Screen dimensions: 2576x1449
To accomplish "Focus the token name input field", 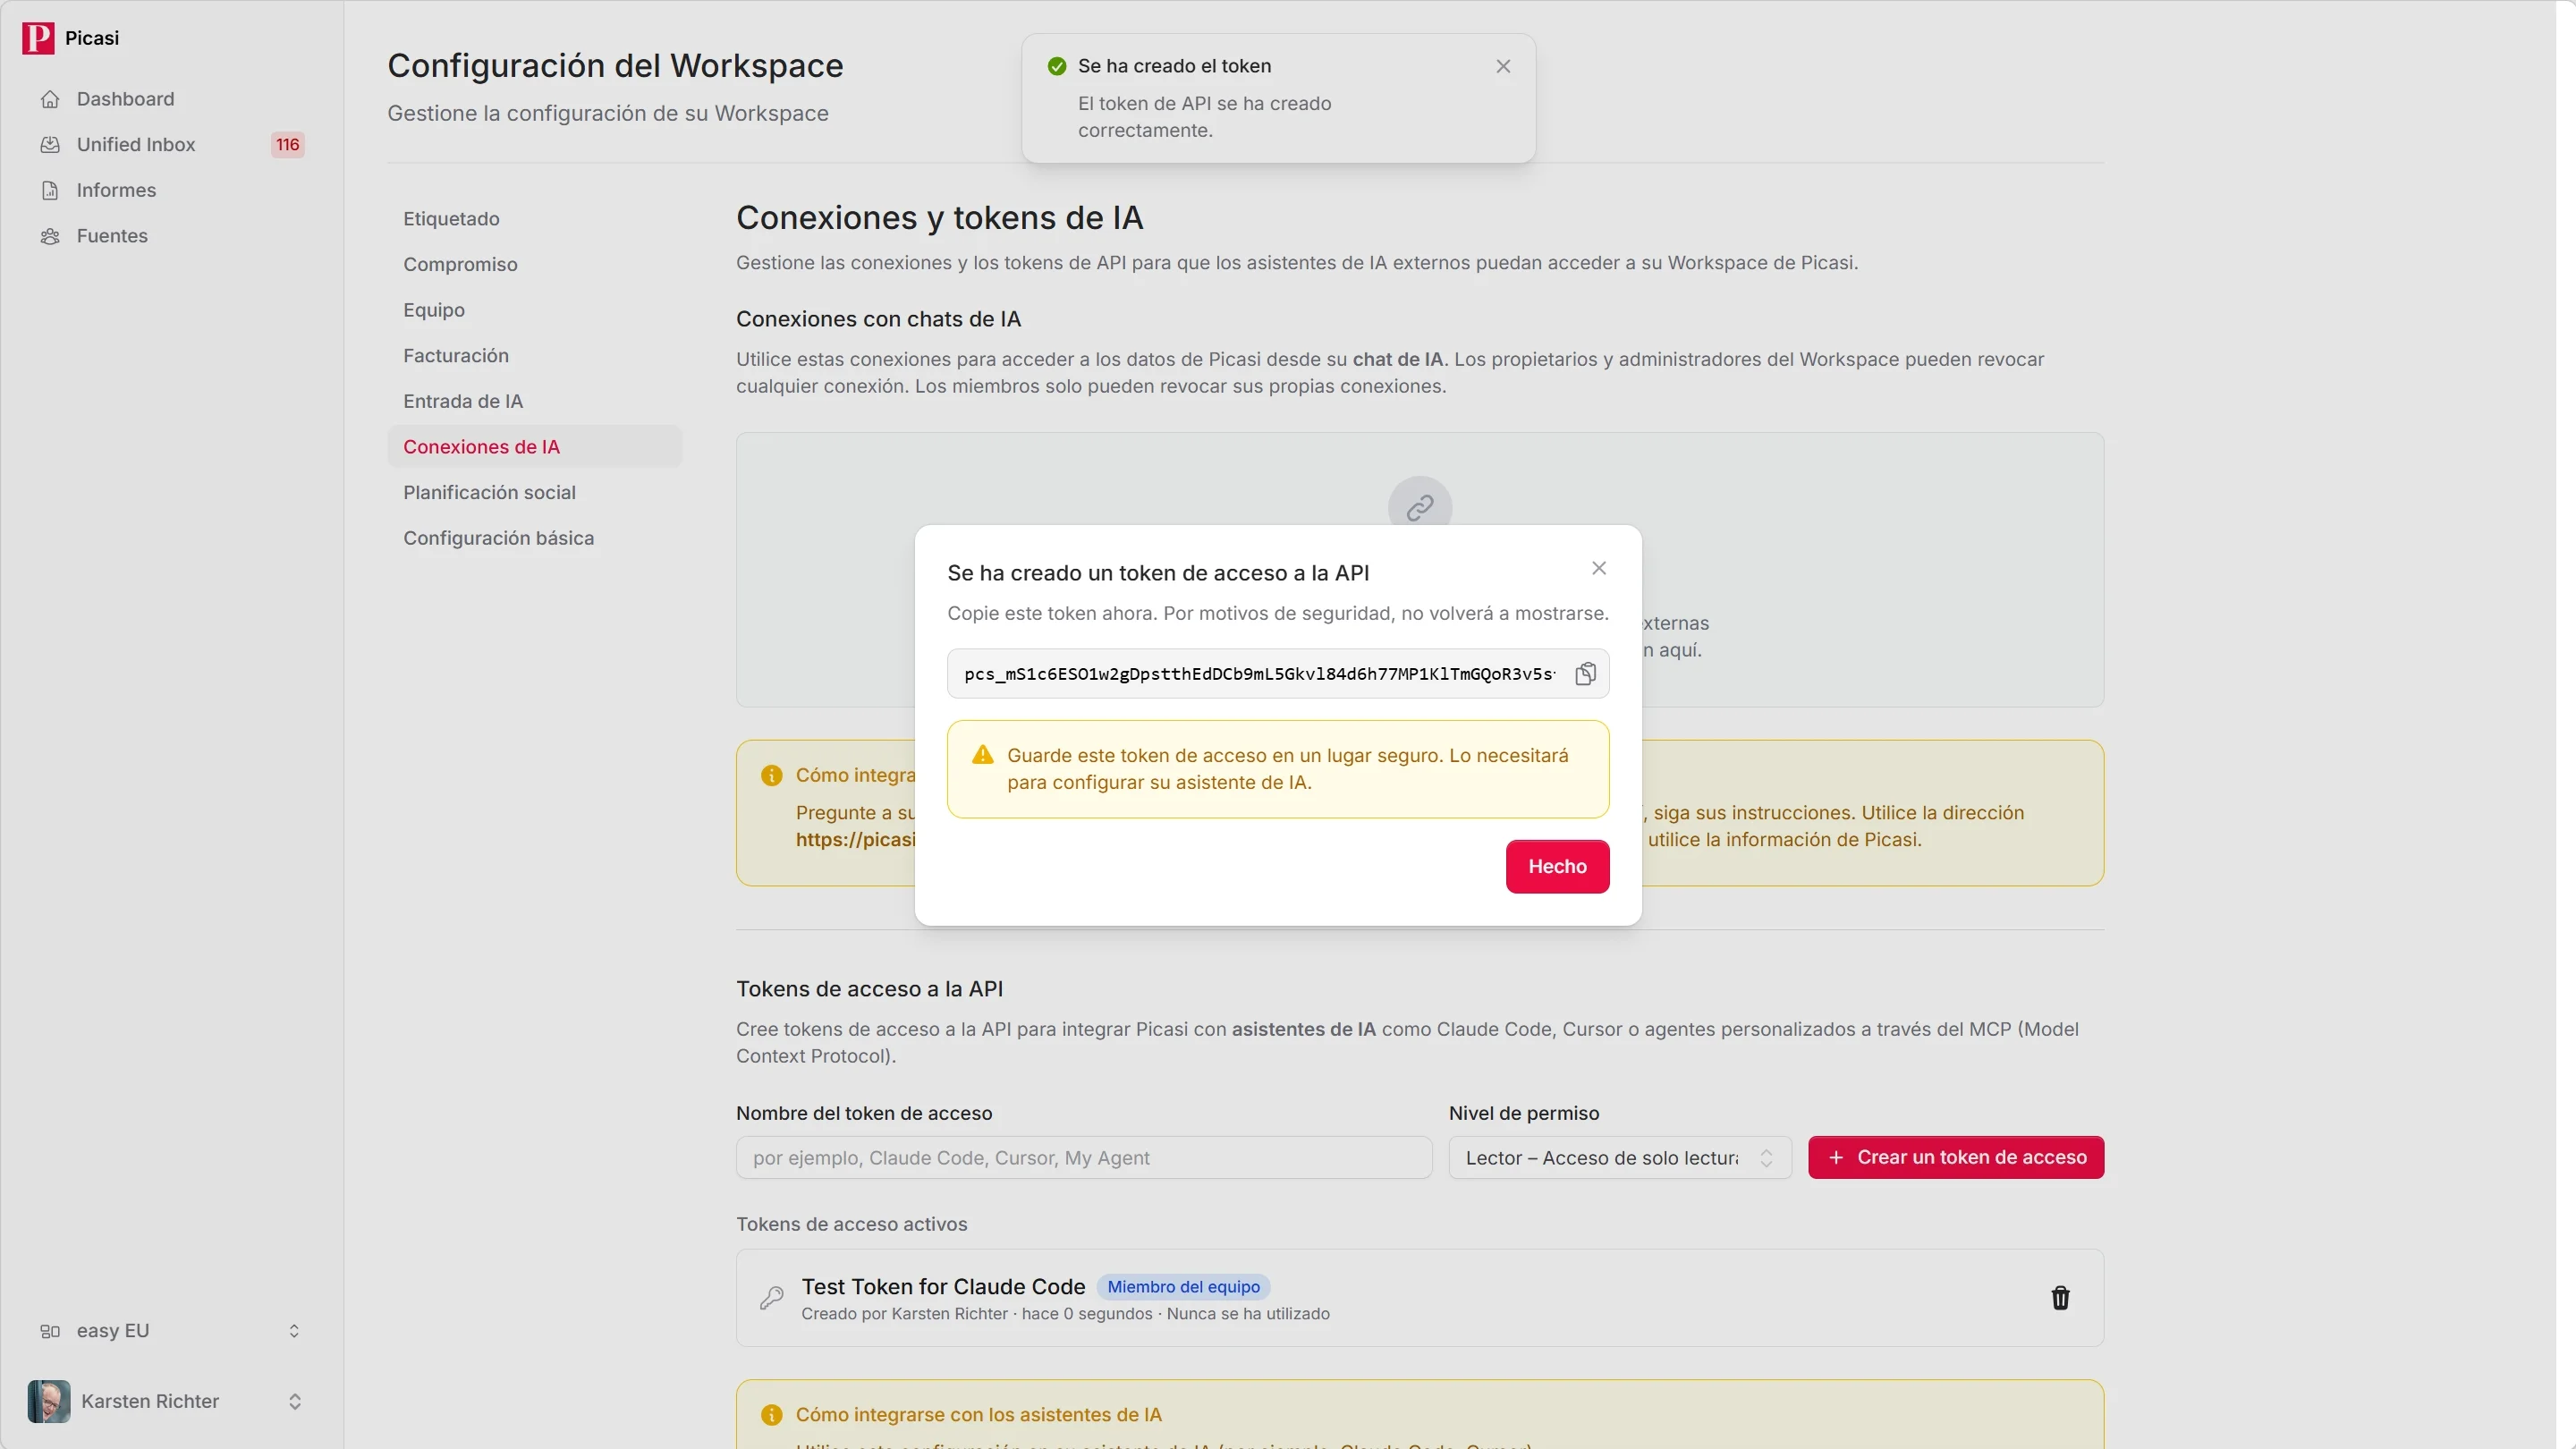I will point(1084,1158).
